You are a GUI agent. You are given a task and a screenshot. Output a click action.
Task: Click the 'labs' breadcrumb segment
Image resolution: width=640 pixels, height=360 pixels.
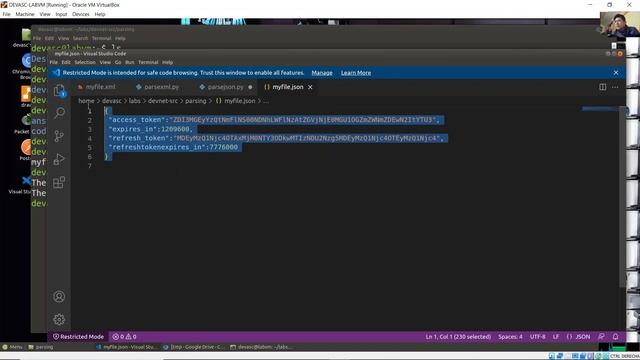coord(134,101)
